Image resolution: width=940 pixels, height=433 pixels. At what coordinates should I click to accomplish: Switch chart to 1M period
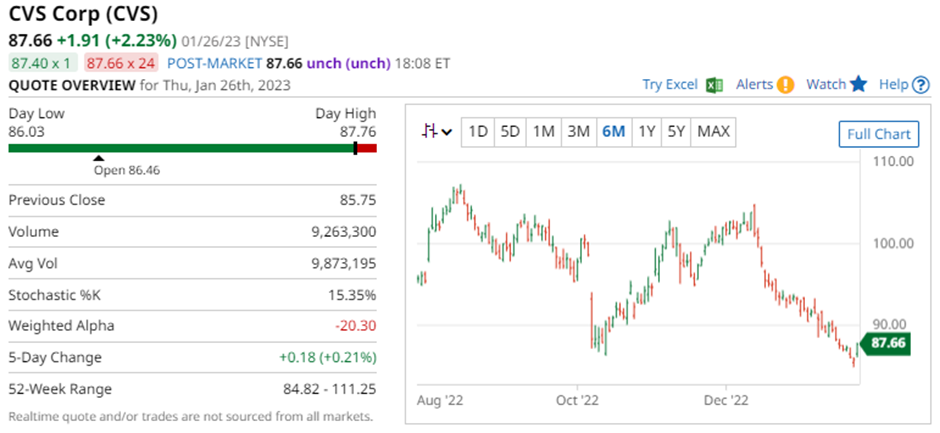pos(543,131)
